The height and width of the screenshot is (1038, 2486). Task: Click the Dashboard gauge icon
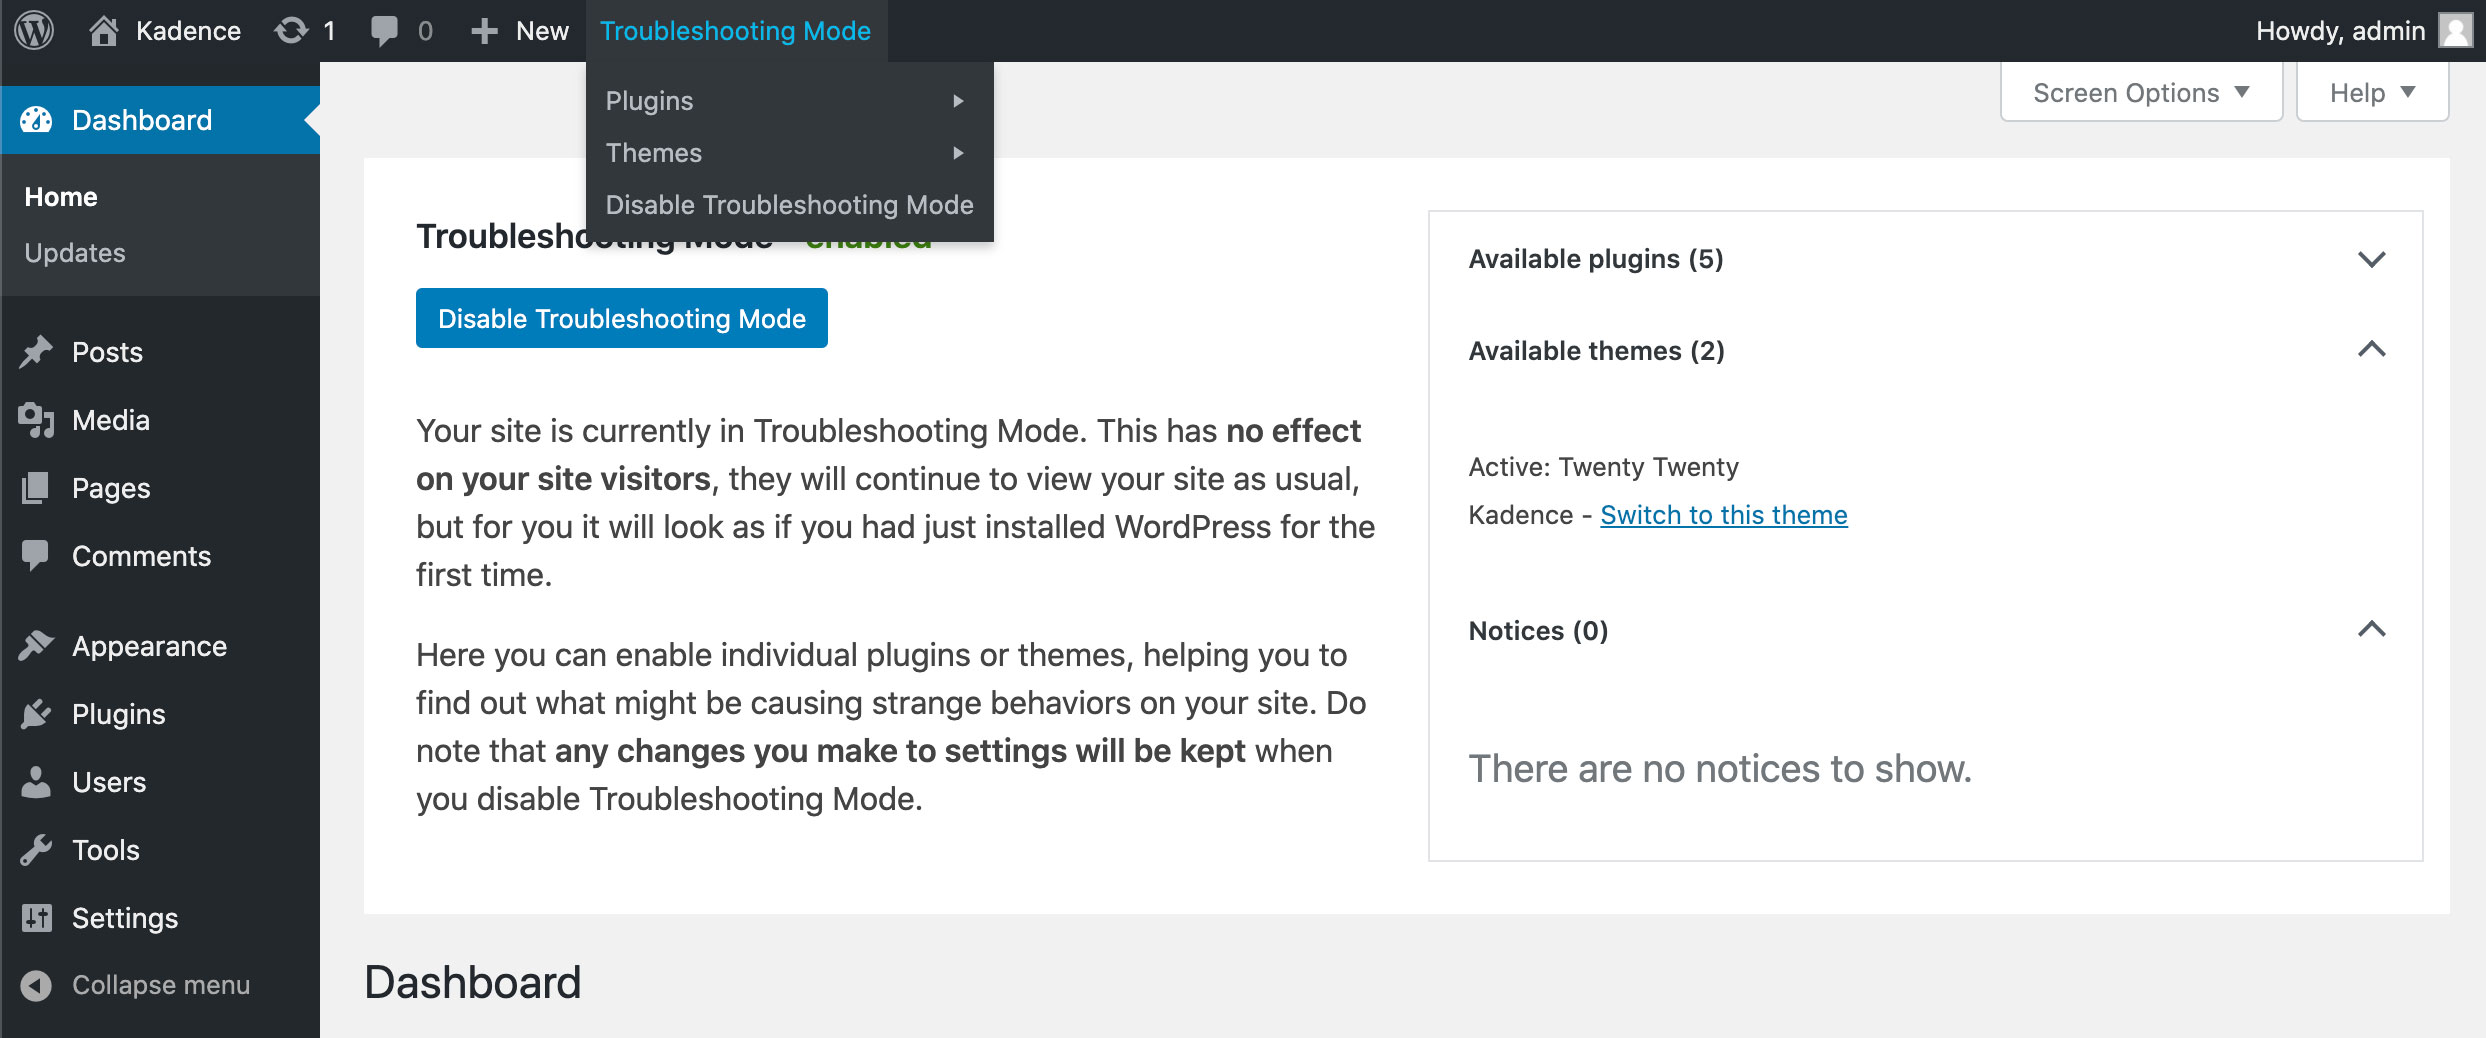pos(36,120)
